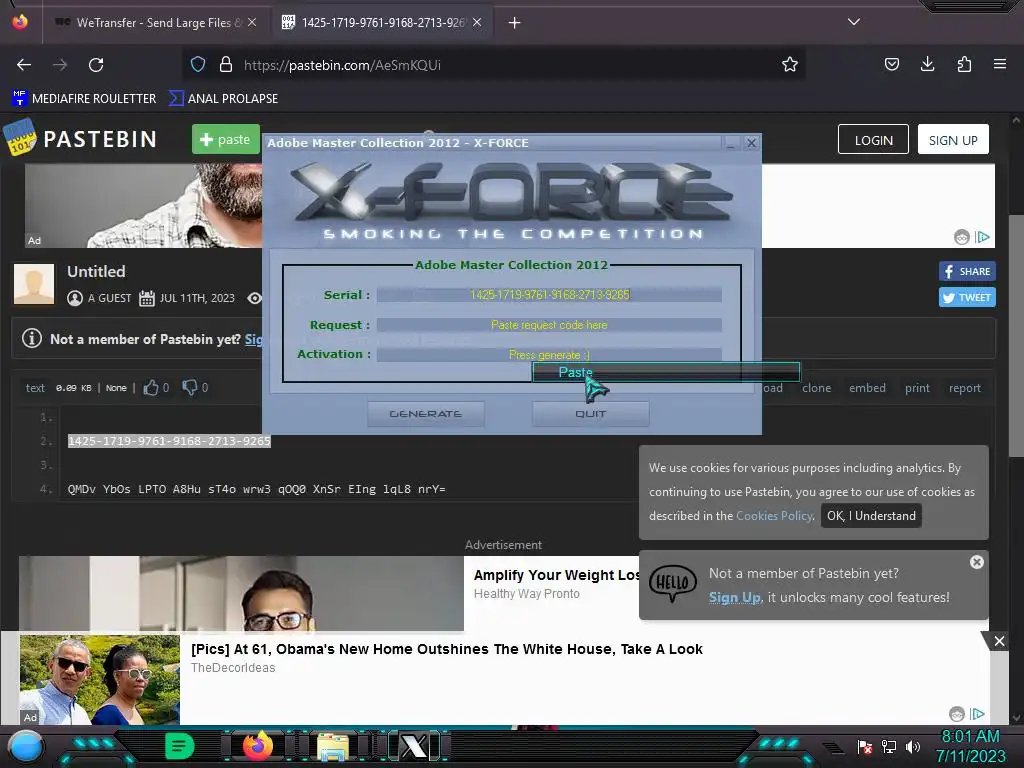The width and height of the screenshot is (1024, 768).
Task: Create a new paste with green button
Action: pos(225,139)
